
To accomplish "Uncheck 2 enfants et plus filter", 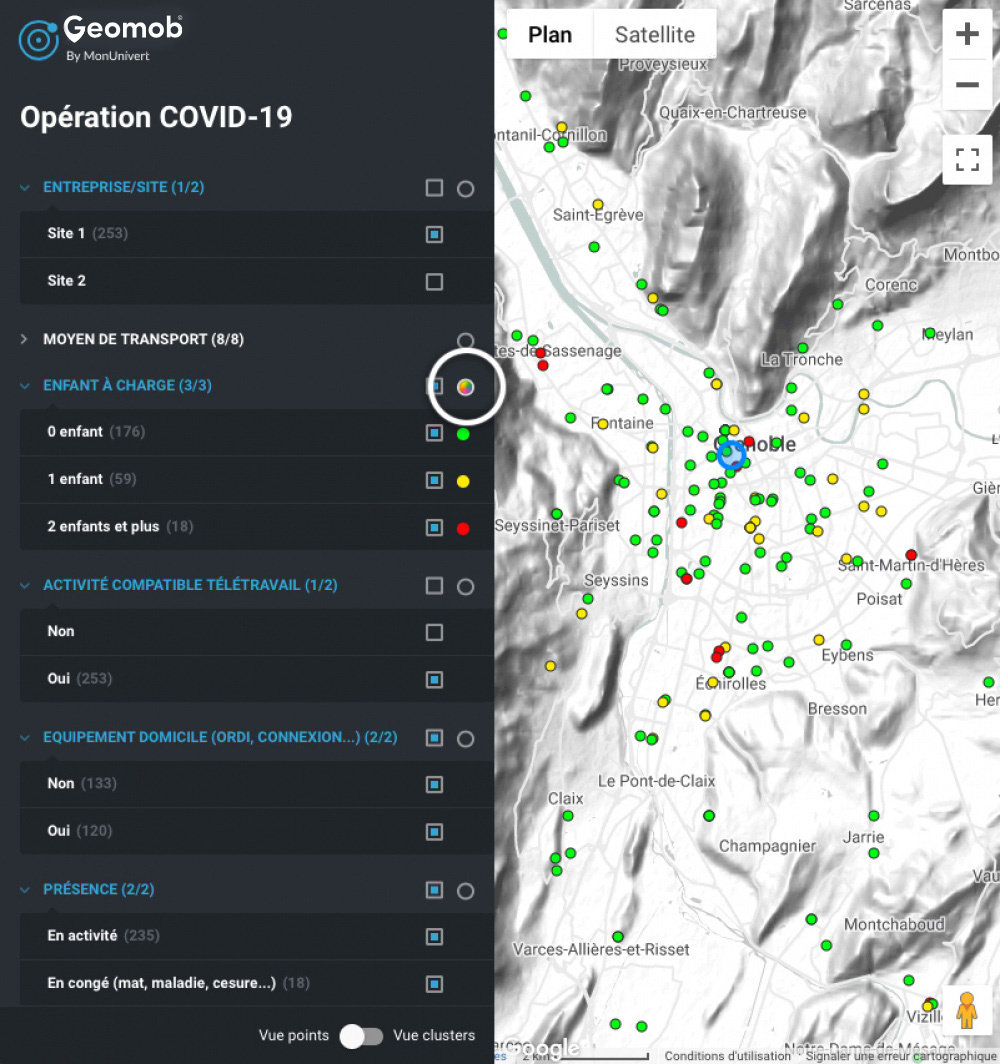I will [434, 527].
